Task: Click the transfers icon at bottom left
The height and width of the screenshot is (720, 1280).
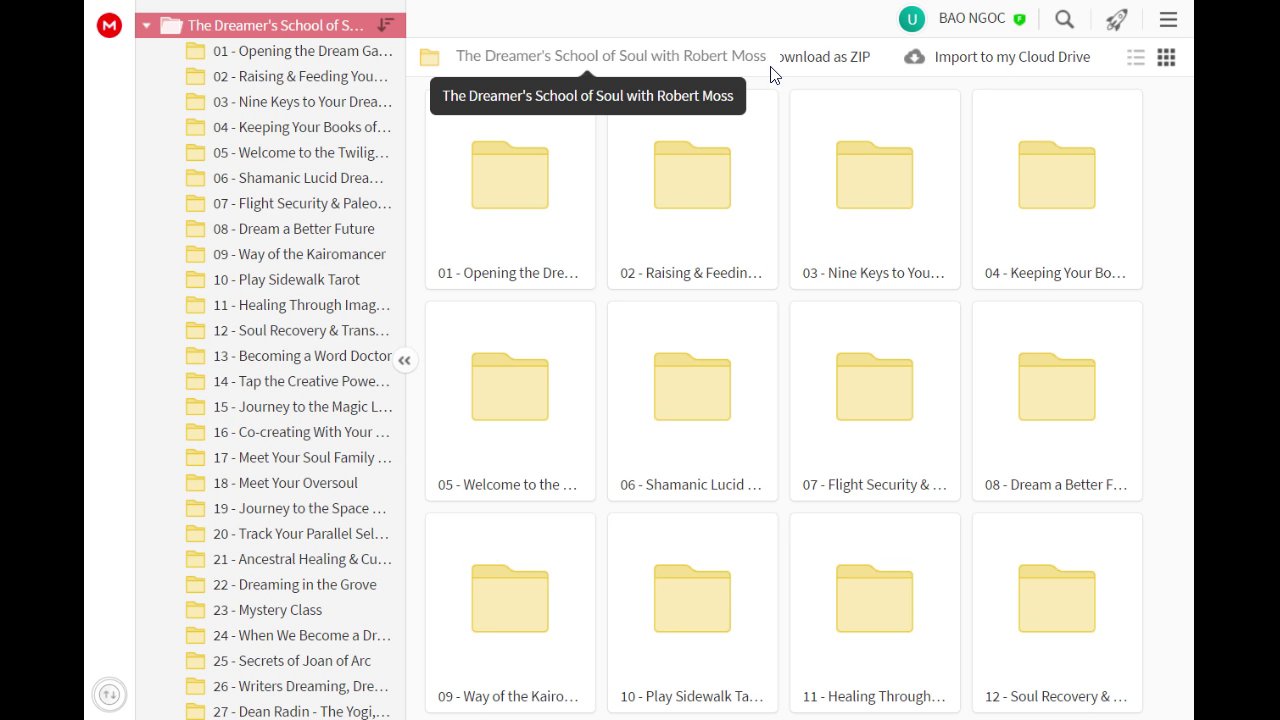Action: coord(110,694)
